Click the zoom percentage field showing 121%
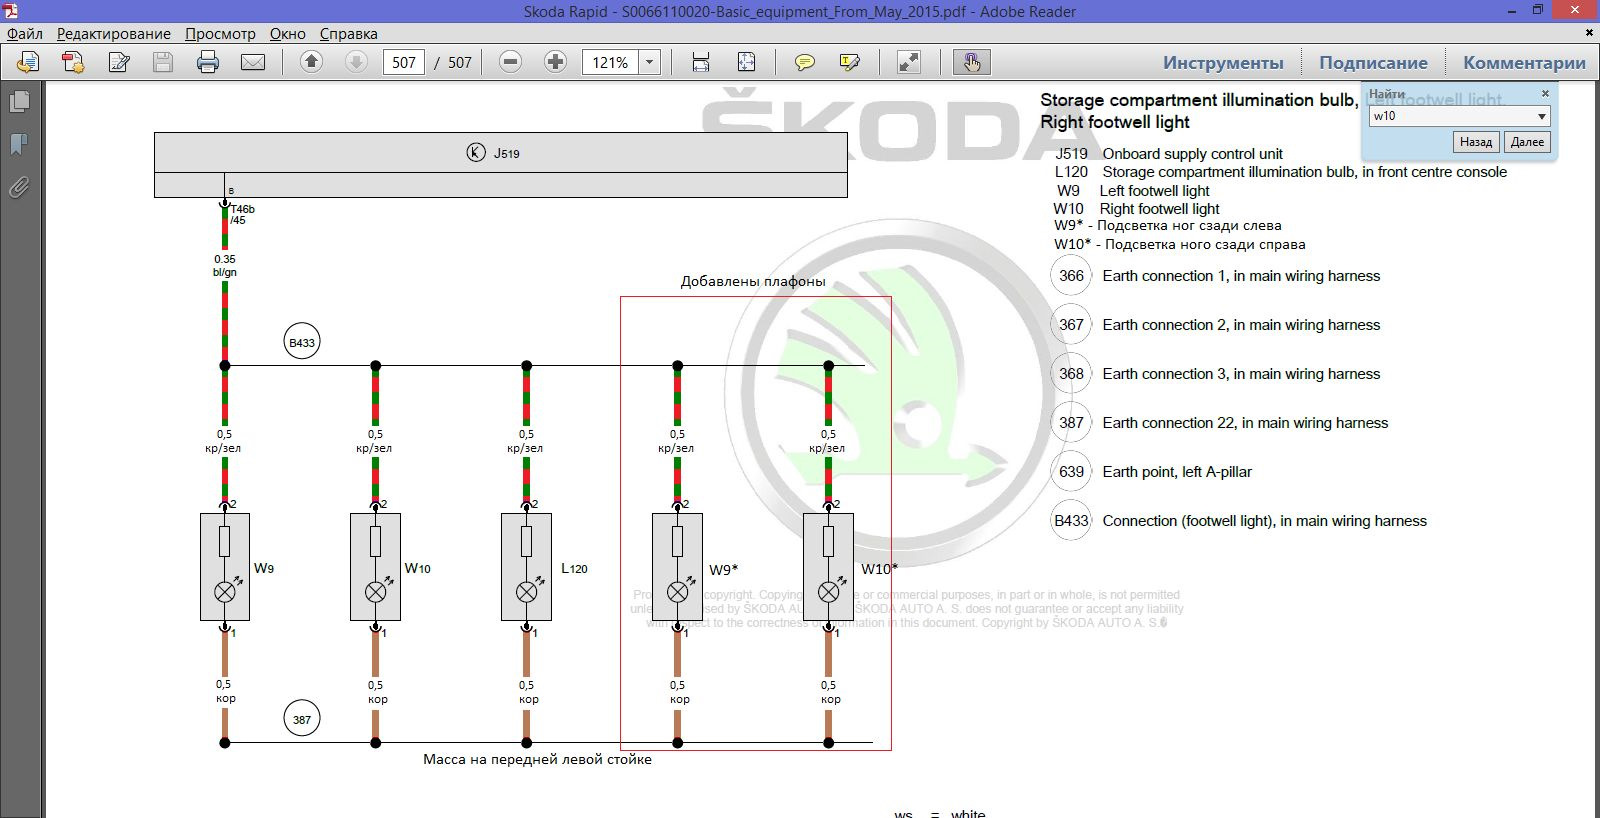Screen dimensions: 1600x818 pyautogui.click(x=609, y=62)
